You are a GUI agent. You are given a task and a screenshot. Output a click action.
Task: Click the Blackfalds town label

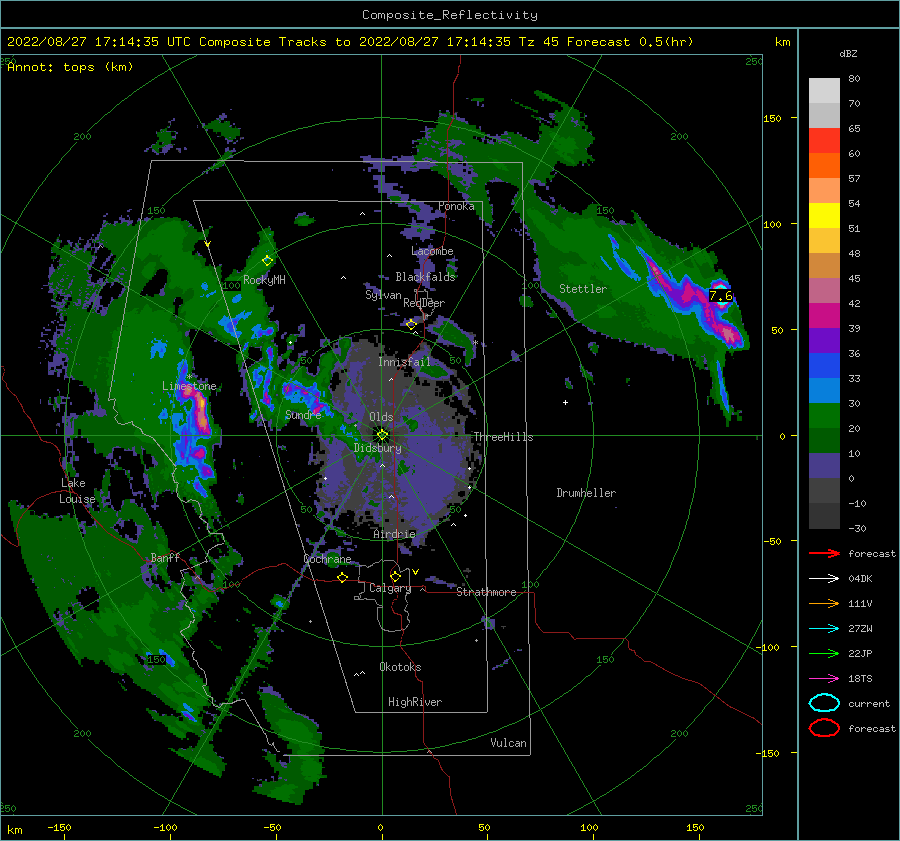(x=425, y=277)
